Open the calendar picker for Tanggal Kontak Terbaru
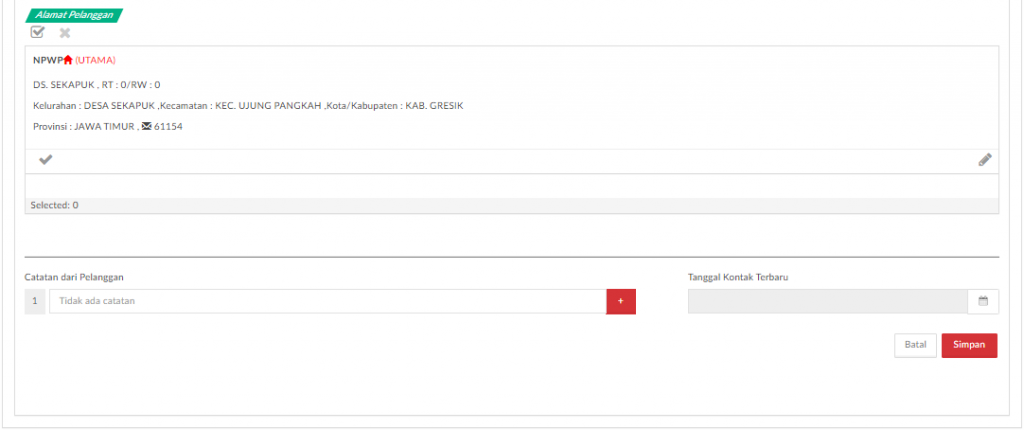The image size is (1024, 430). click(983, 301)
